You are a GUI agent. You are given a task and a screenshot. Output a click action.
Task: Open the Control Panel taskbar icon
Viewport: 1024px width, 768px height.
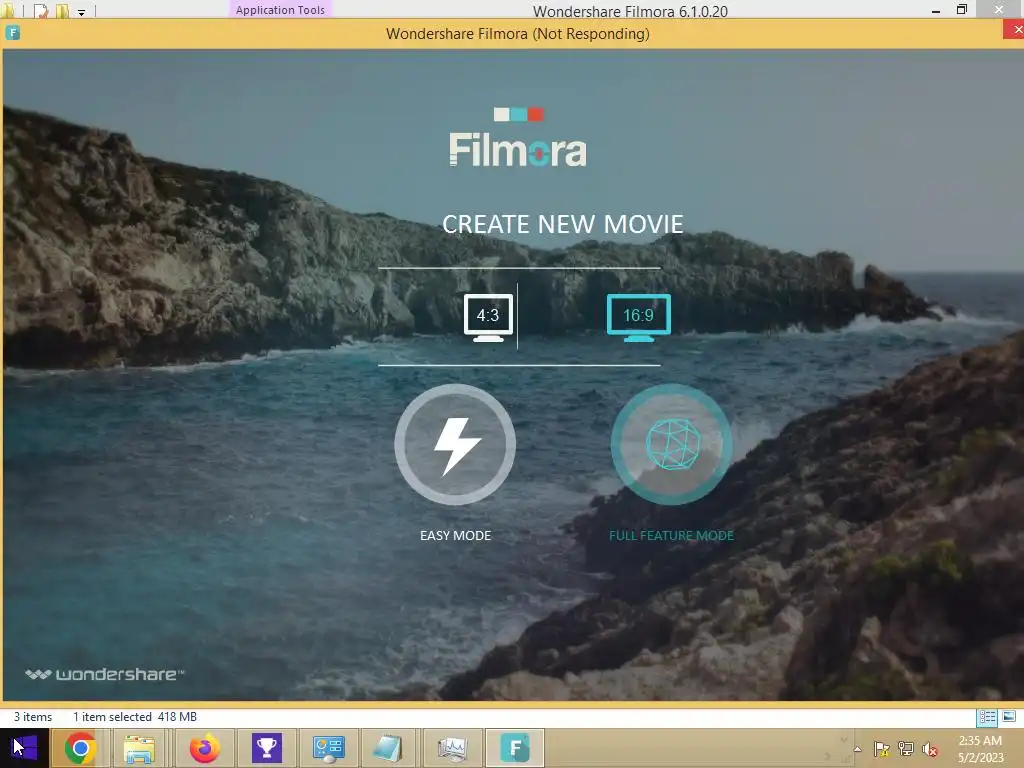[328, 748]
